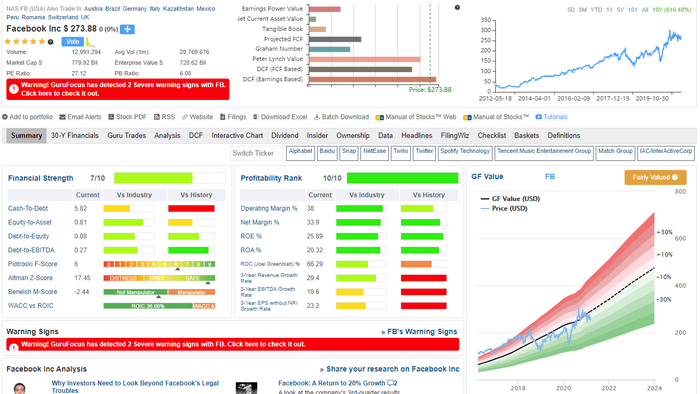Click the Email Alerts envelope icon
Viewport: 700px width, 394px height.
(62, 117)
